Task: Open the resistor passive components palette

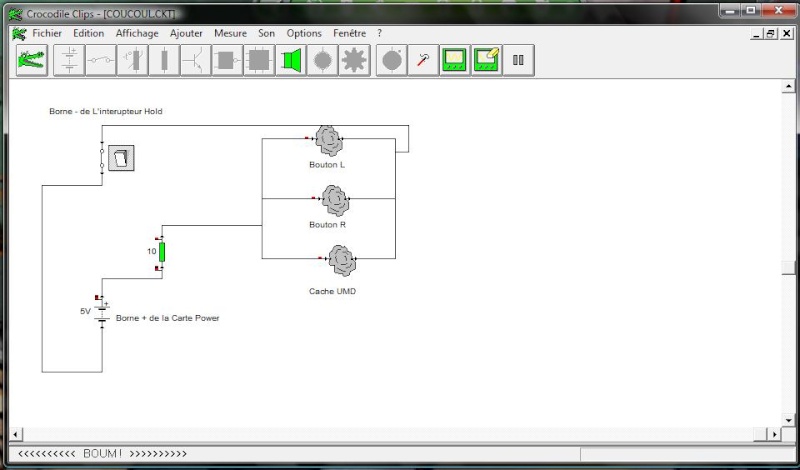Action: pos(164,60)
